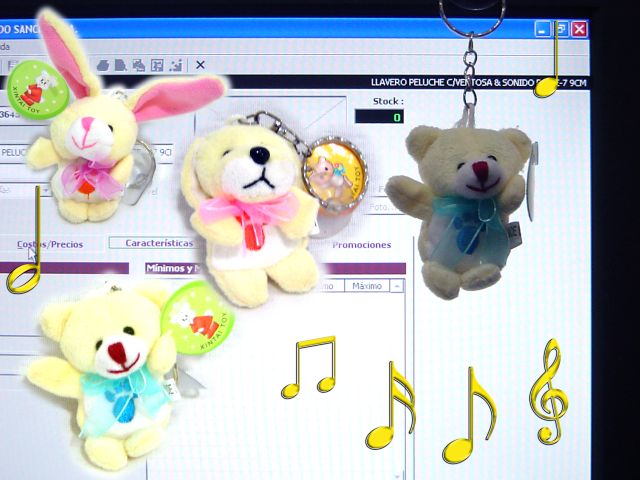Open the Costos/Precios tab
Image resolution: width=640 pixels, height=480 pixels.
(50, 244)
